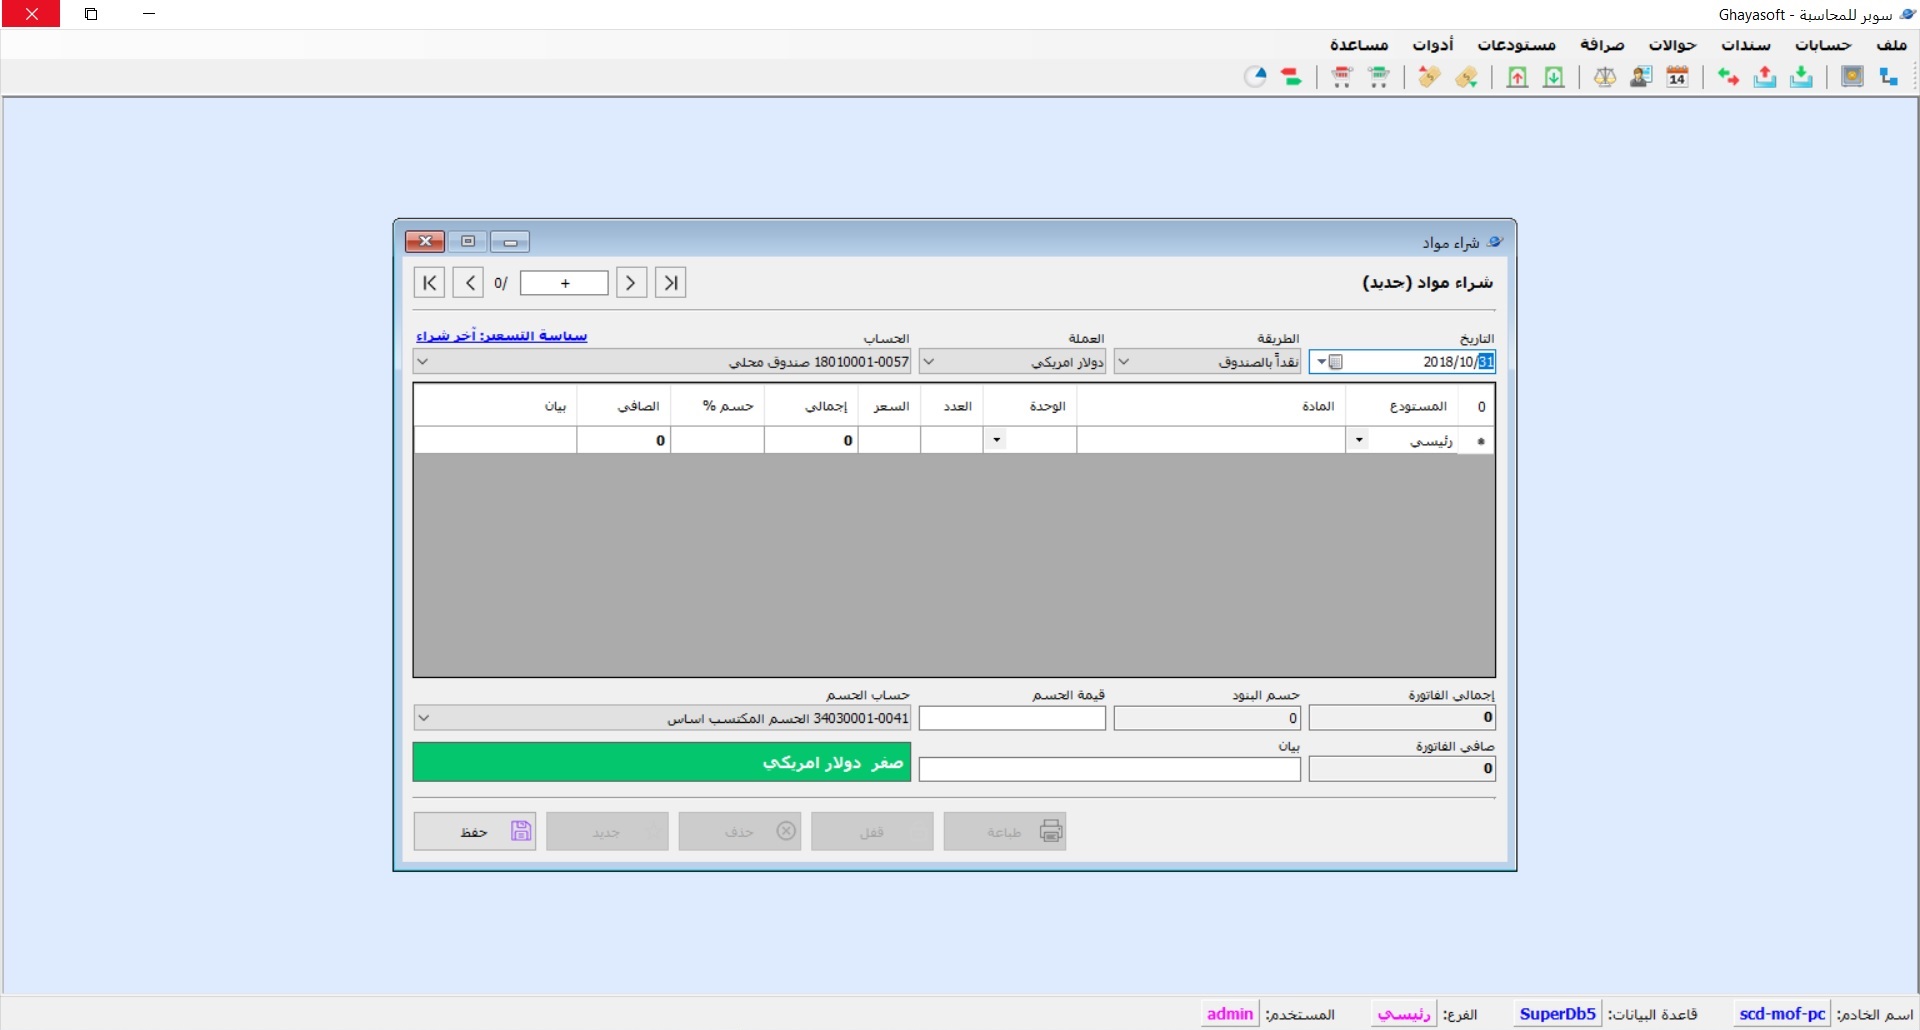
Task: Minimize the شراء مواد dialog window
Action: pos(510,242)
